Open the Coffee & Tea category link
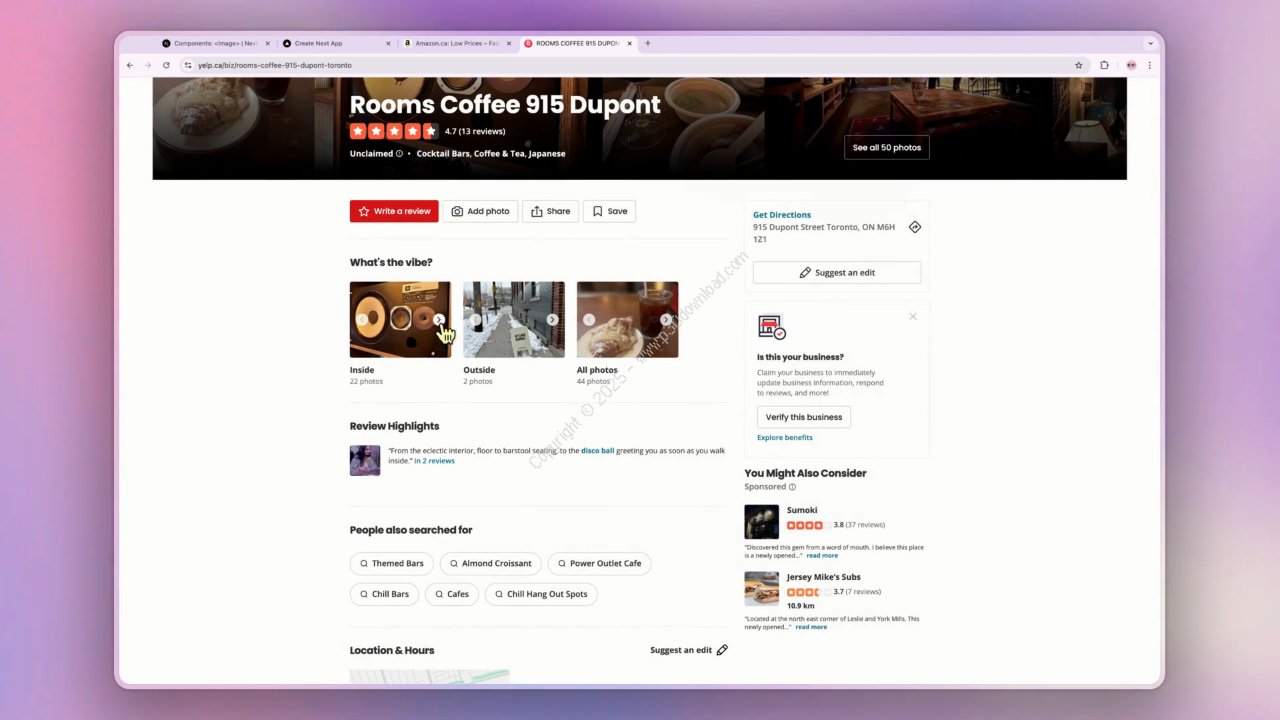Screen dimensions: 1280x720 (499, 154)
